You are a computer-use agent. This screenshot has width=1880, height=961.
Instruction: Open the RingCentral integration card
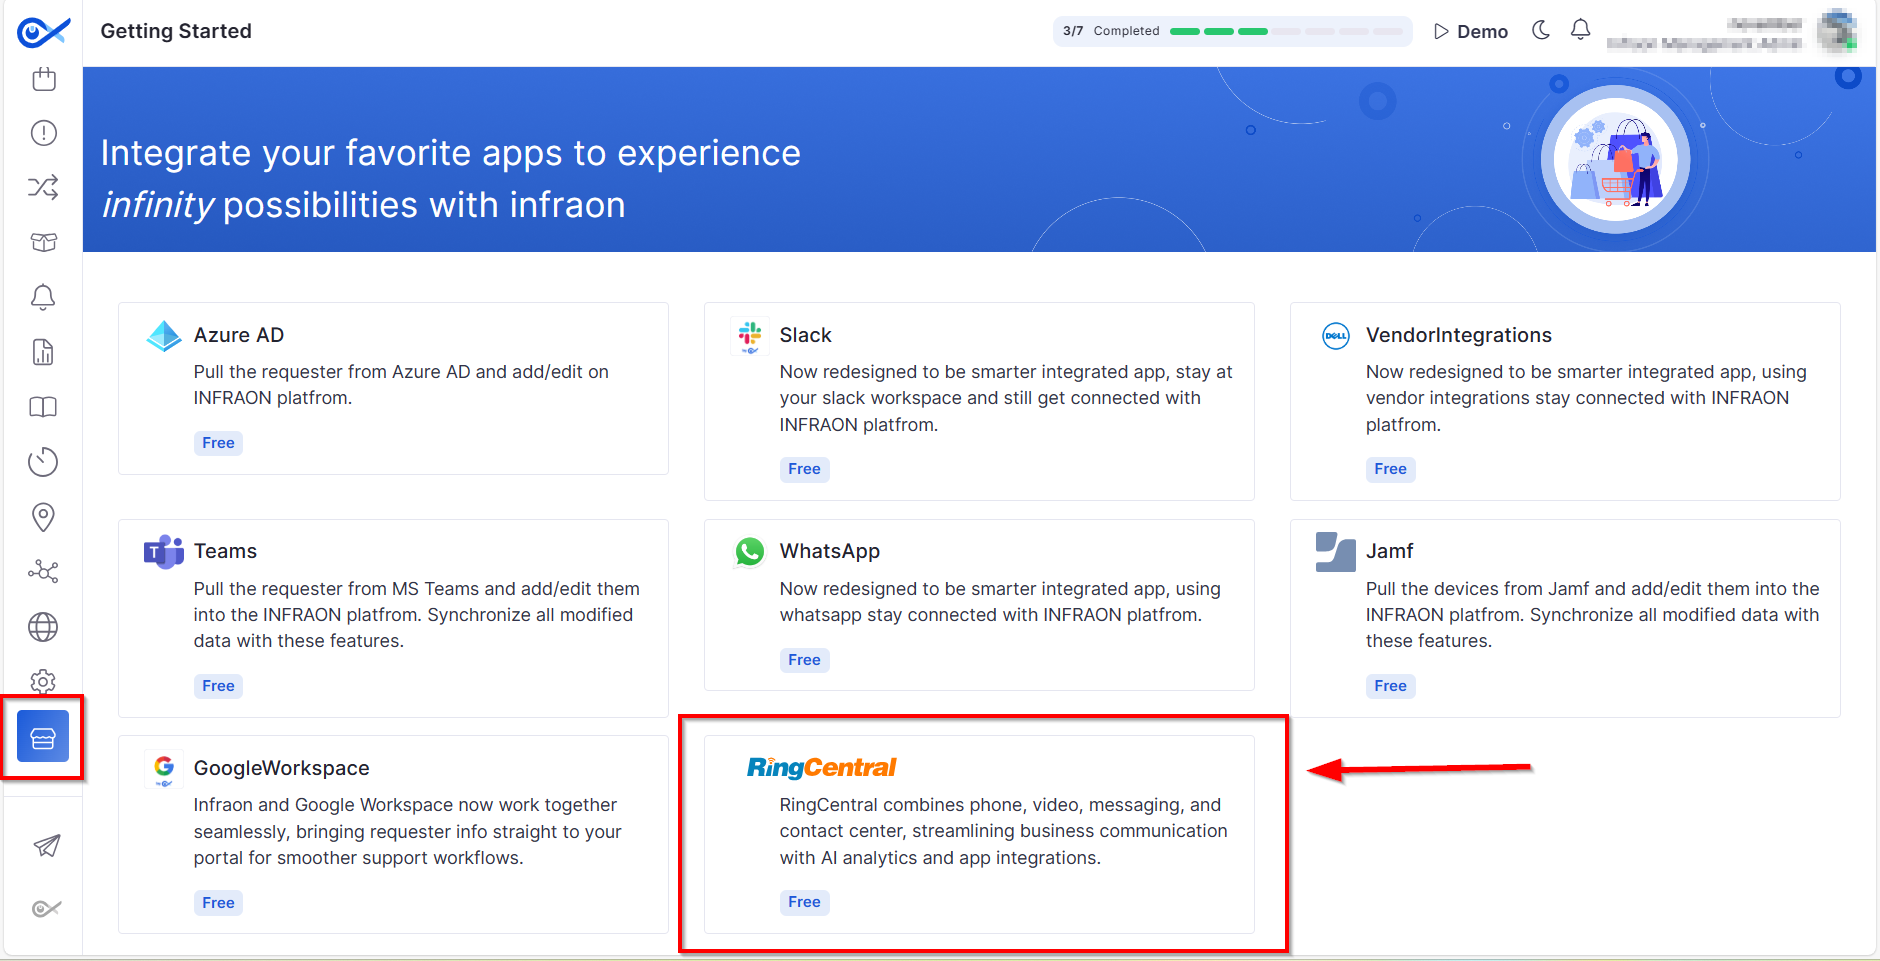[x=979, y=833]
